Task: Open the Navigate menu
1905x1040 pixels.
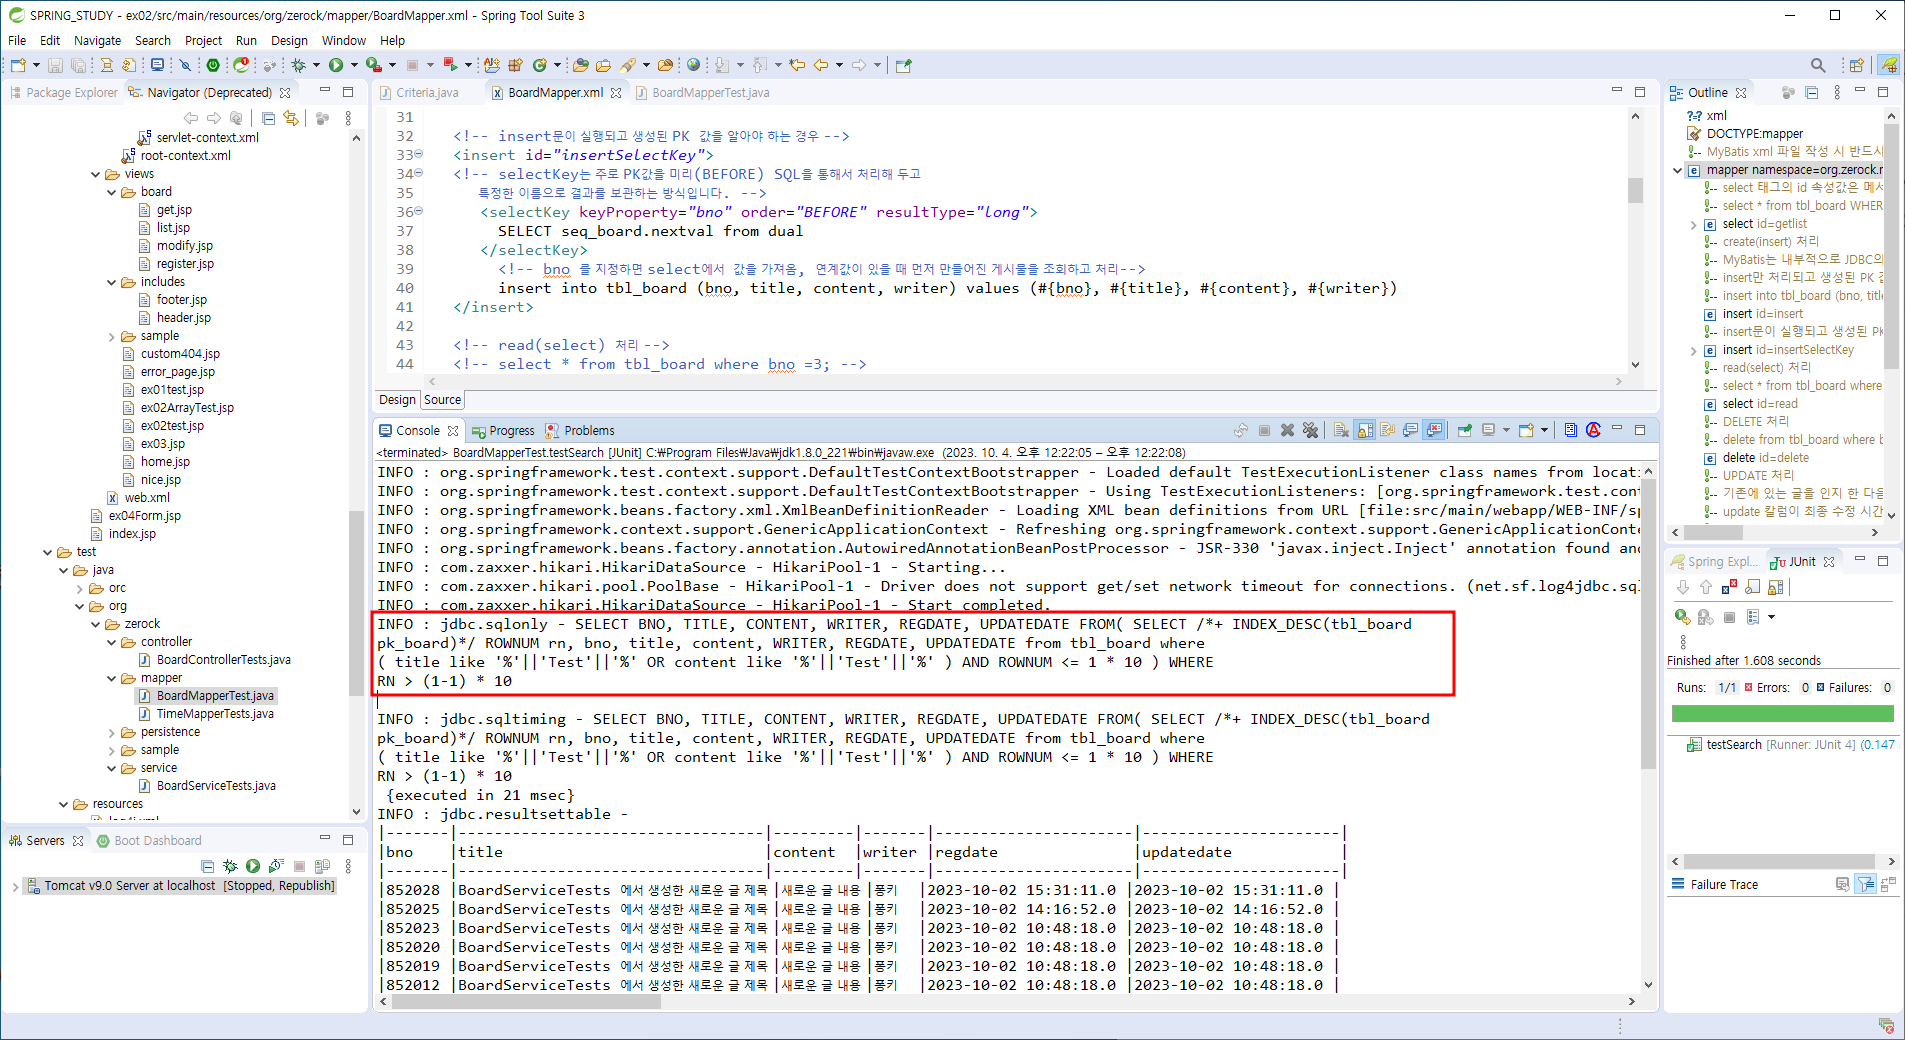Action: (97, 40)
